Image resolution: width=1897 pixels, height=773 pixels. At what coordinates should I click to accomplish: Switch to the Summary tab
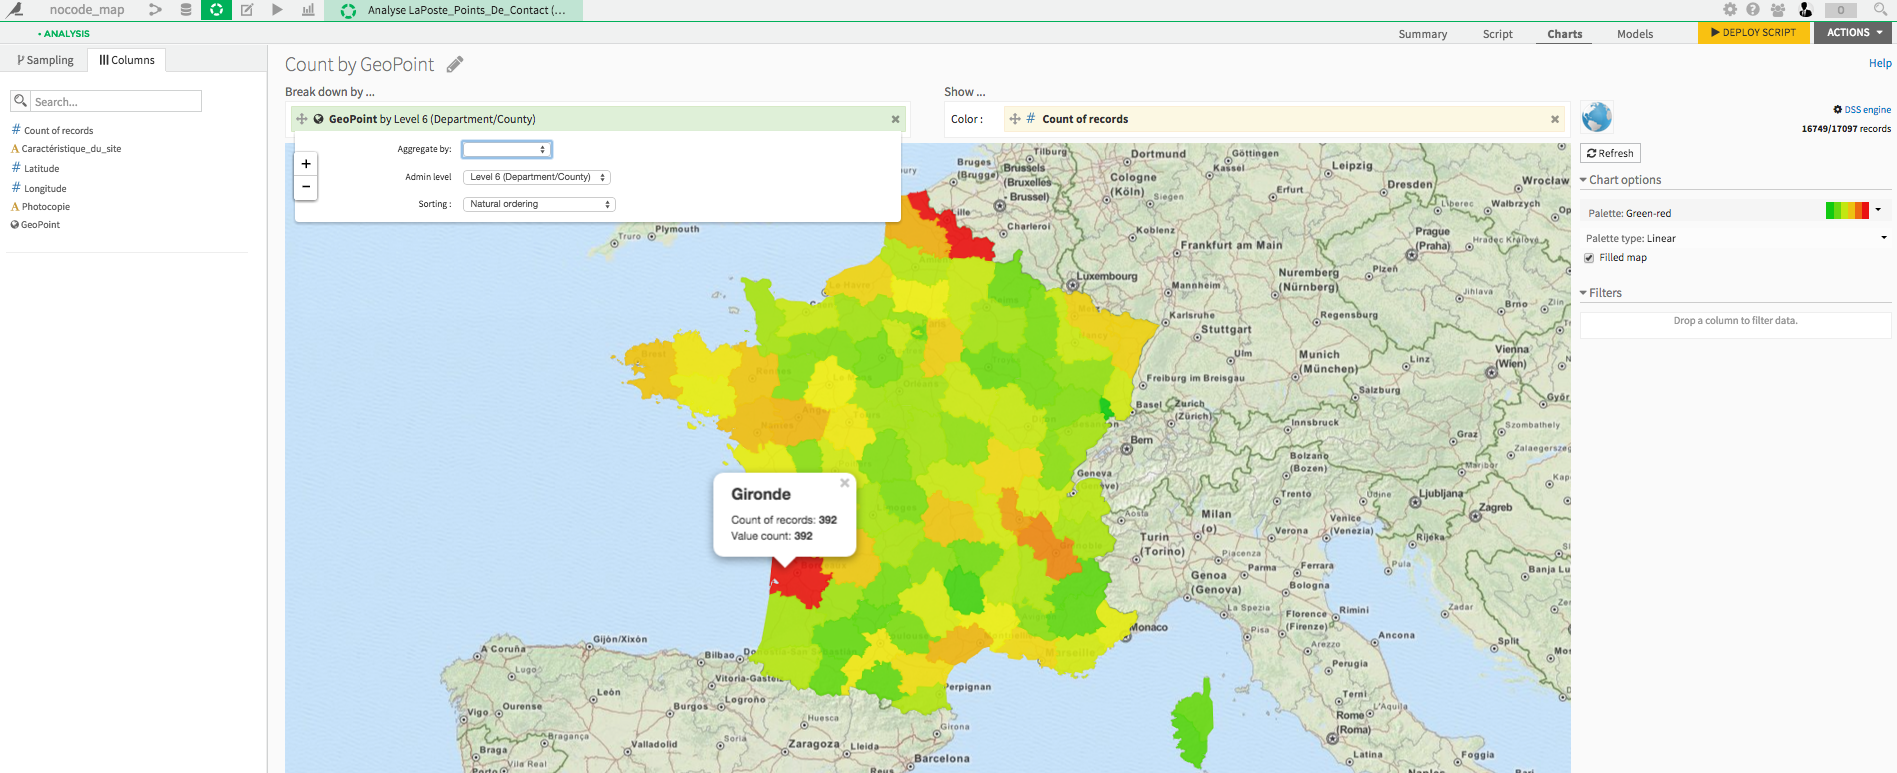point(1423,34)
